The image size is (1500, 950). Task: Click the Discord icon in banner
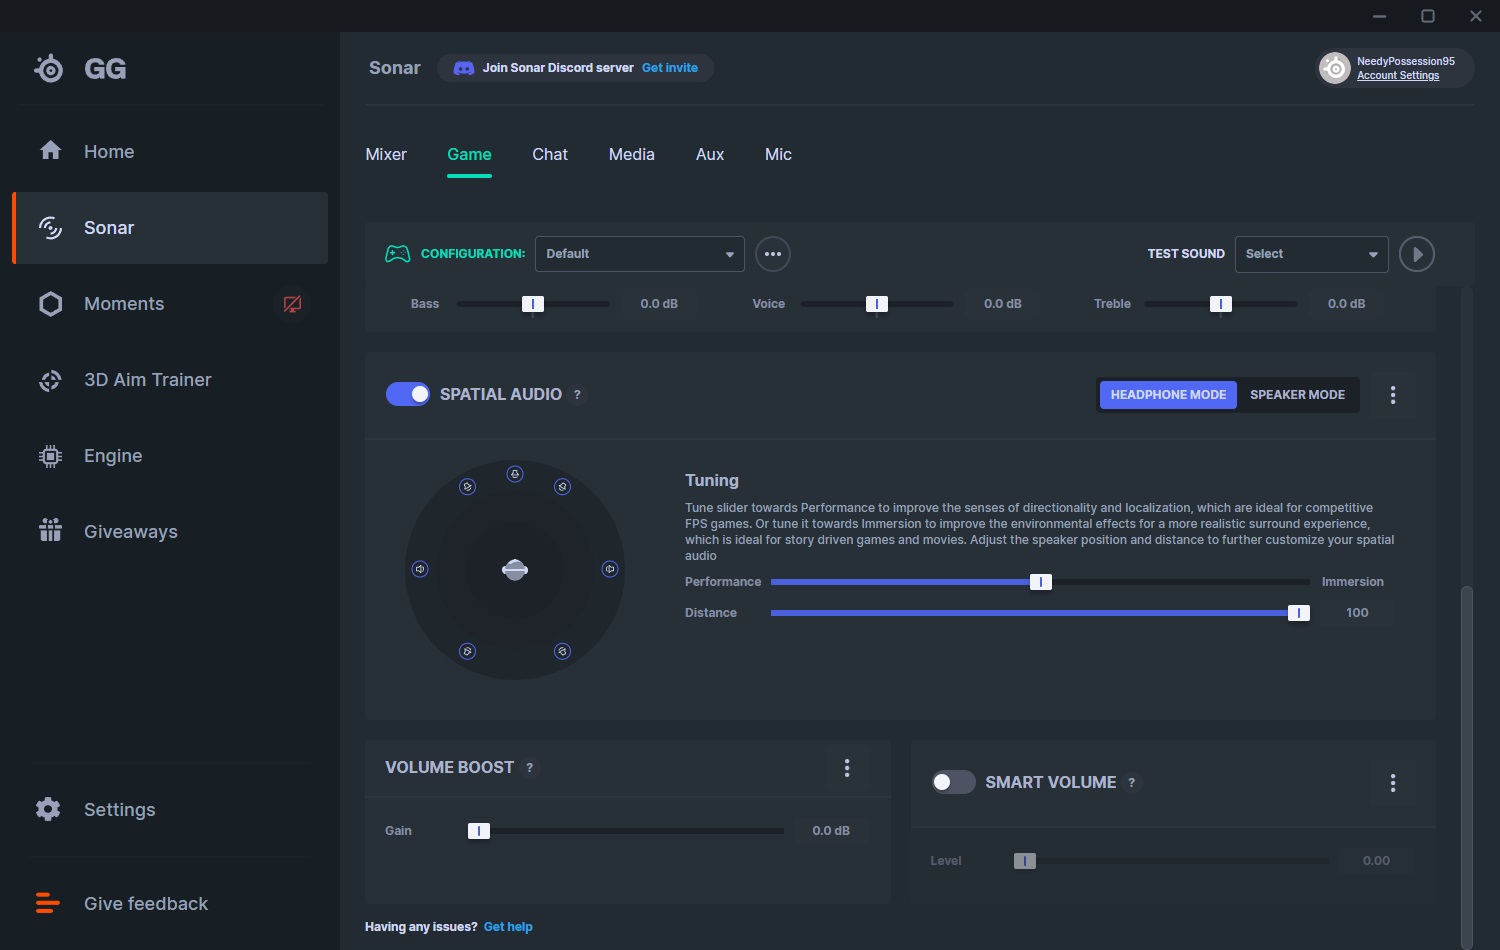(x=463, y=68)
